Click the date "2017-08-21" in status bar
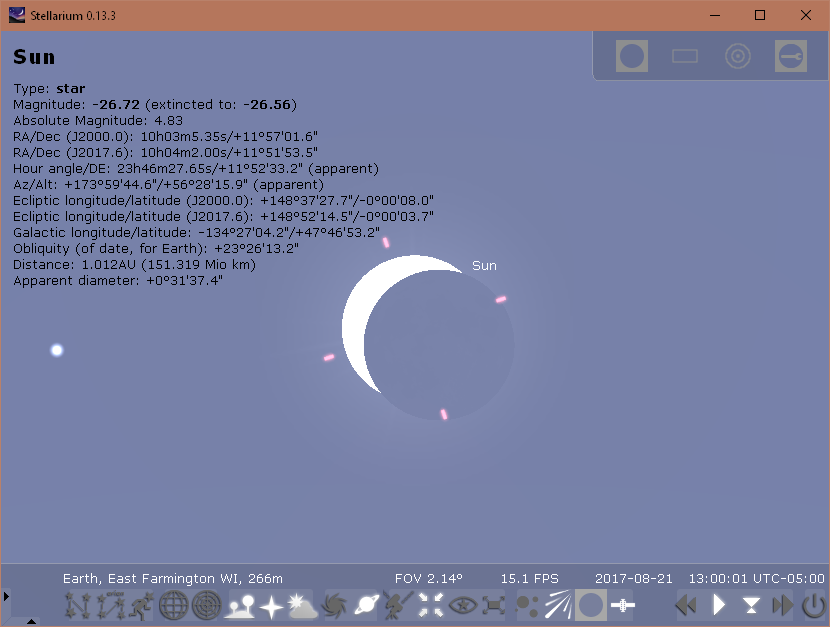This screenshot has width=830, height=627. point(634,579)
